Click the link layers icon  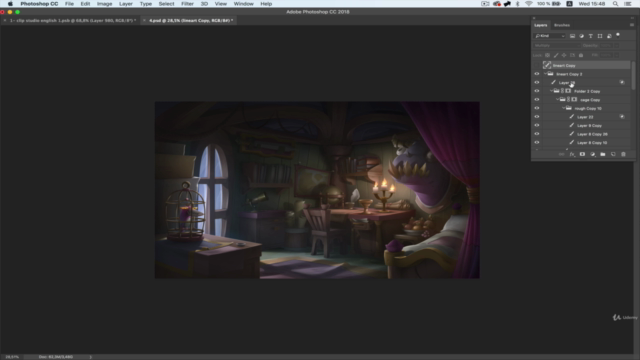(x=561, y=154)
